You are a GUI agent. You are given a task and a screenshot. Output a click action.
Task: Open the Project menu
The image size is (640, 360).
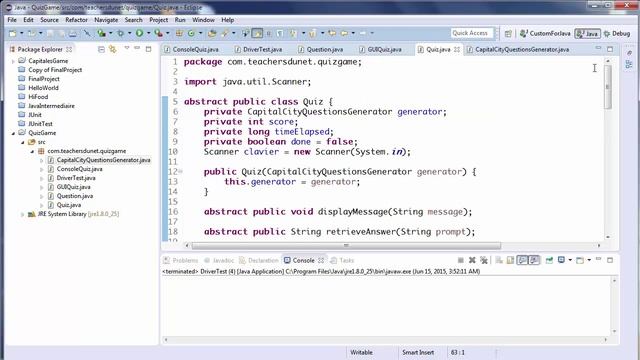point(158,20)
